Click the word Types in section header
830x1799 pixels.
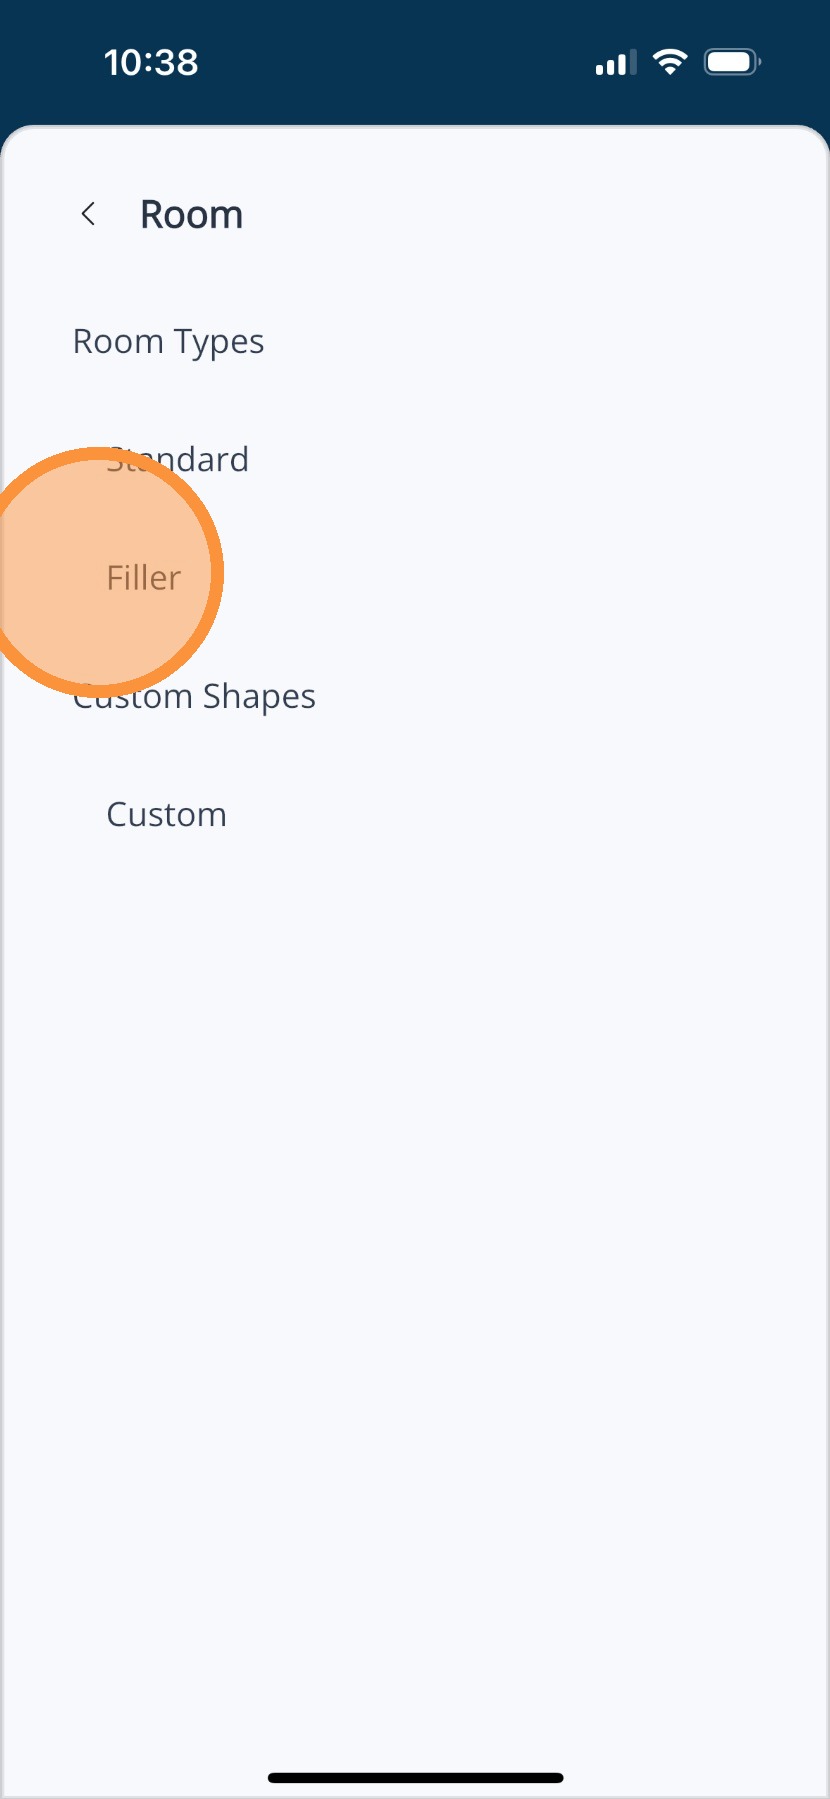pos(218,342)
